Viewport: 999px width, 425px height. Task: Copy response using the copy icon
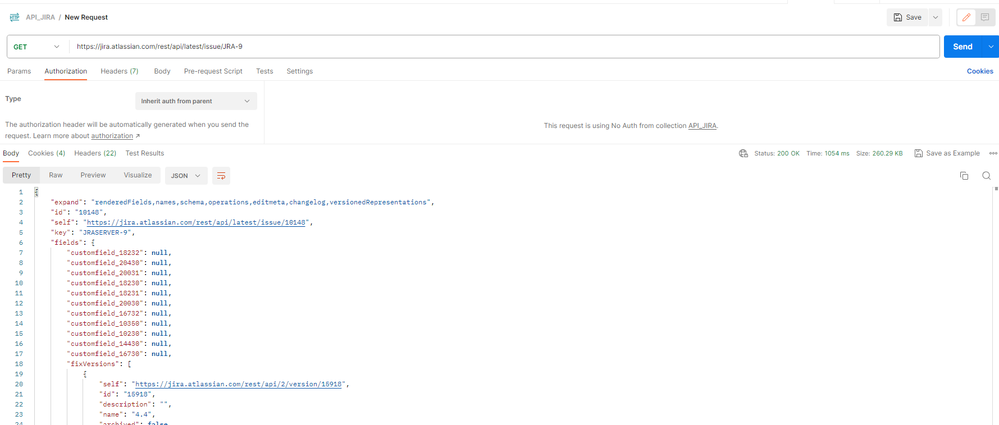click(x=964, y=175)
